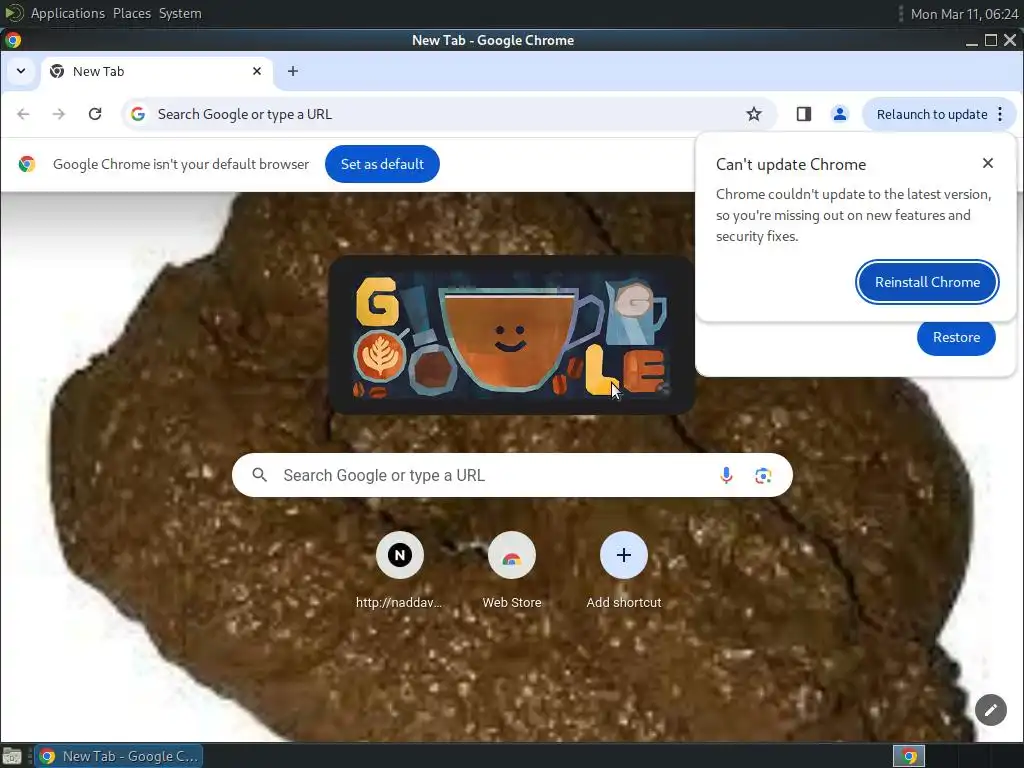Viewport: 1024px width, 768px height.
Task: Customize this page with pencil icon
Action: pos(991,710)
